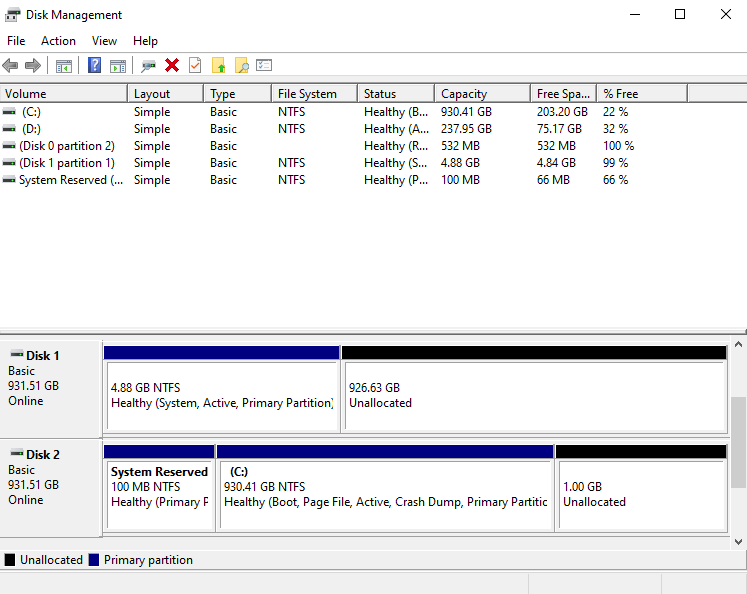Sort by the Type column header
This screenshot has height=594, width=747.
click(x=238, y=94)
